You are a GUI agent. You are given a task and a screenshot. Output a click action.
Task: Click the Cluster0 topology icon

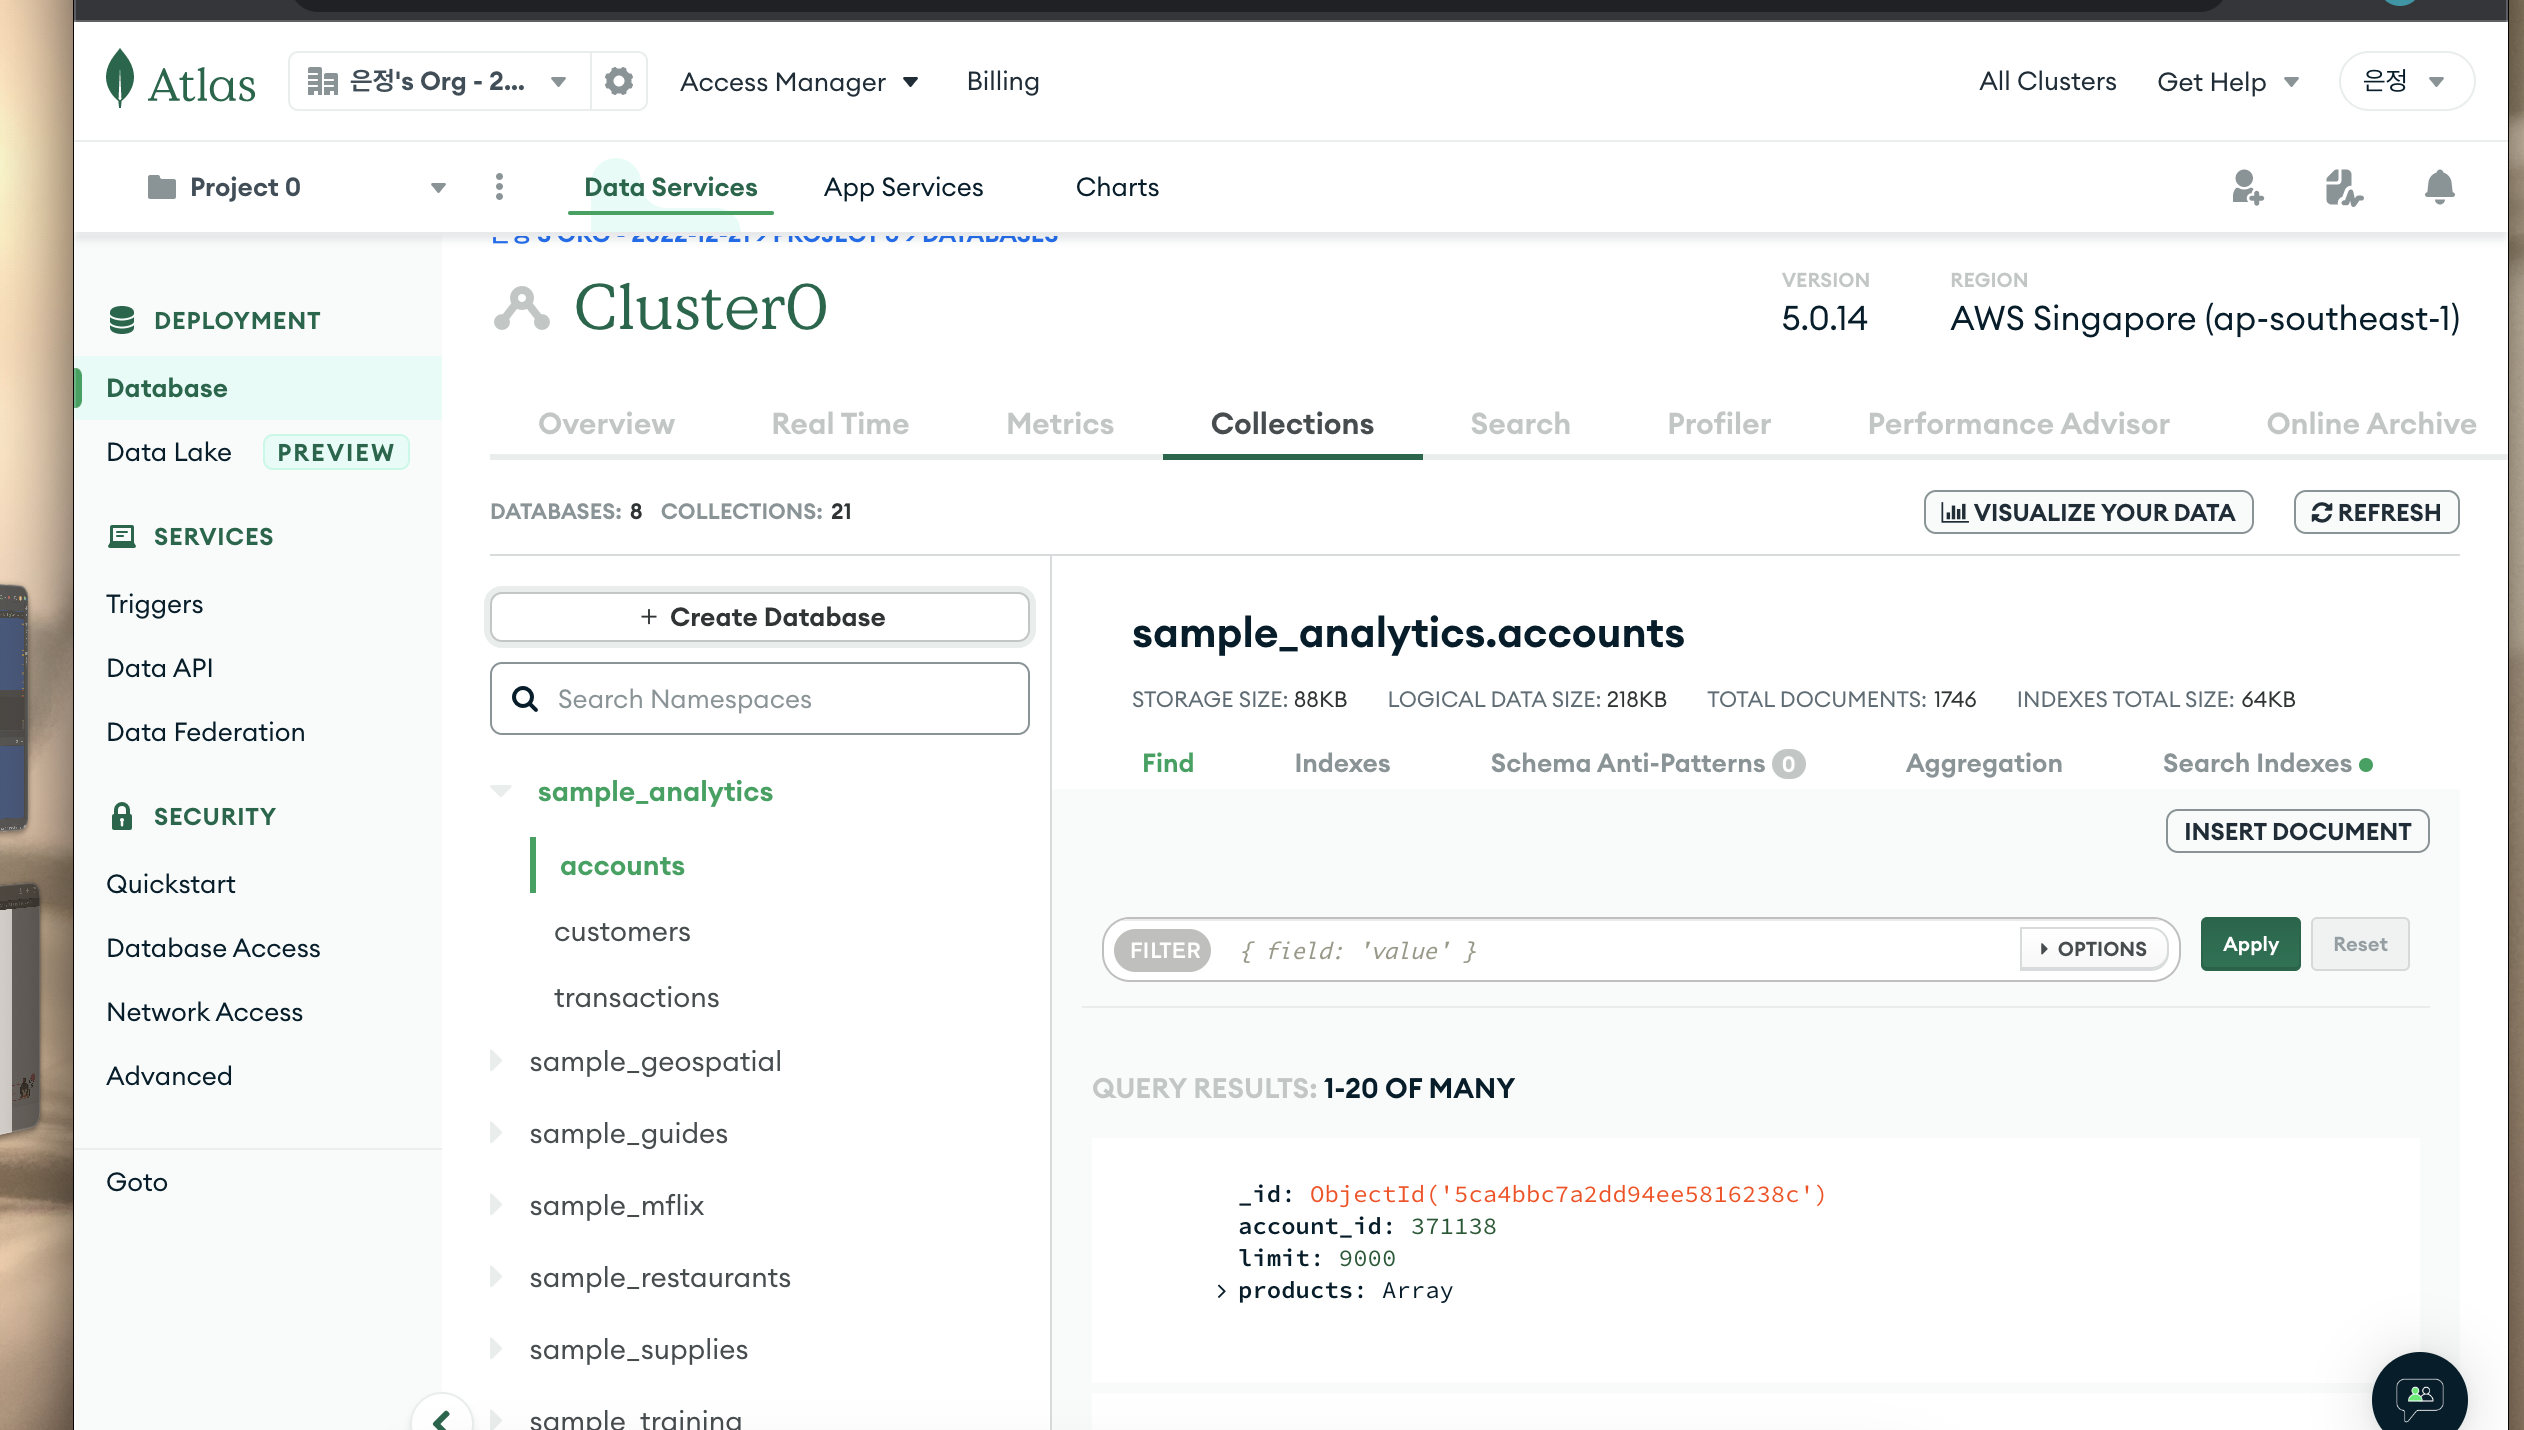pos(522,308)
